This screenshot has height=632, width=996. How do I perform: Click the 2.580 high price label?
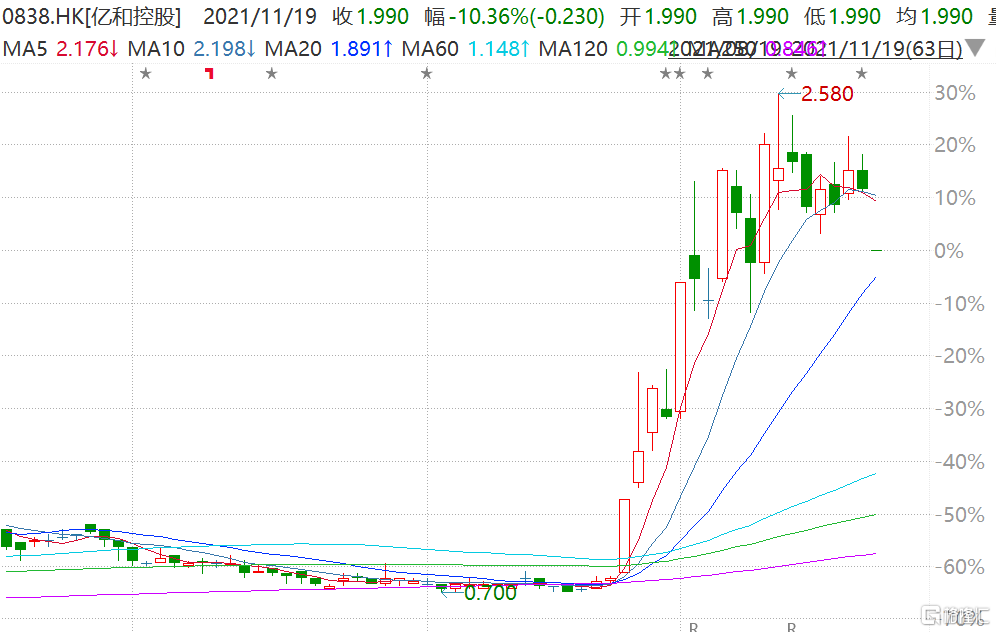click(x=828, y=95)
